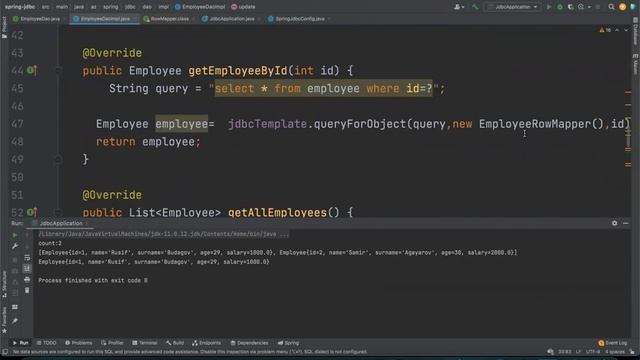Click the update method breadcrumb
640x360 pixels.
point(243,7)
